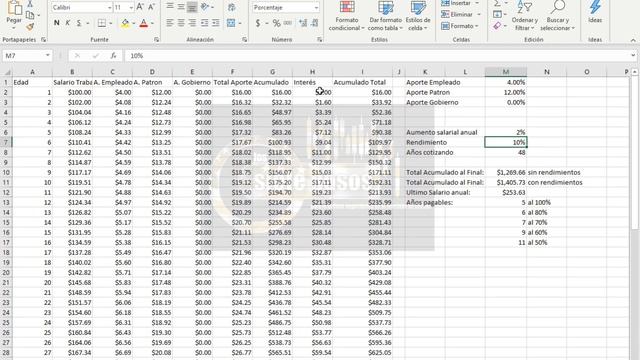Decrease font size with the smaller A icon
The height and width of the screenshot is (360, 640).
pyautogui.click(x=151, y=7)
